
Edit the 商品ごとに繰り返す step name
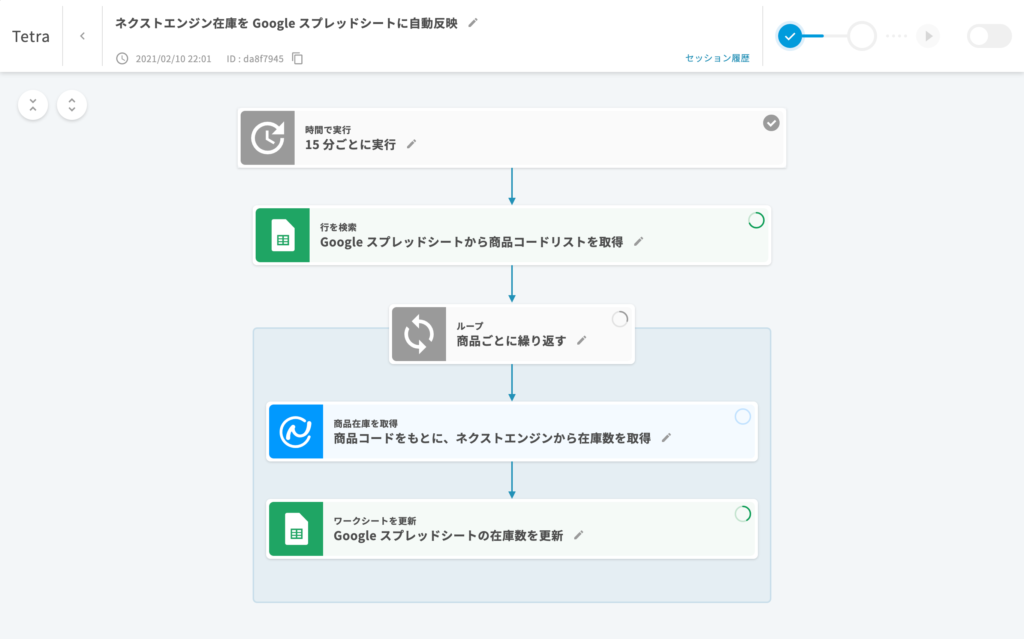pyautogui.click(x=582, y=340)
